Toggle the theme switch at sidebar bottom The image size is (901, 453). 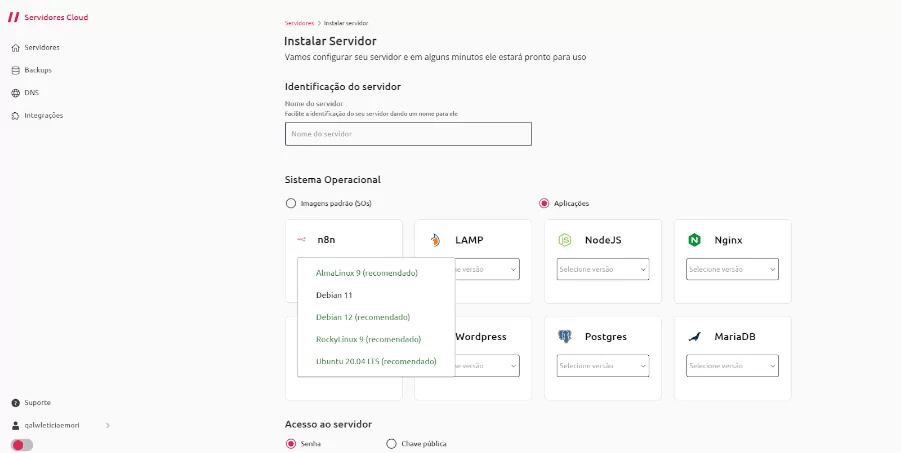[22, 445]
